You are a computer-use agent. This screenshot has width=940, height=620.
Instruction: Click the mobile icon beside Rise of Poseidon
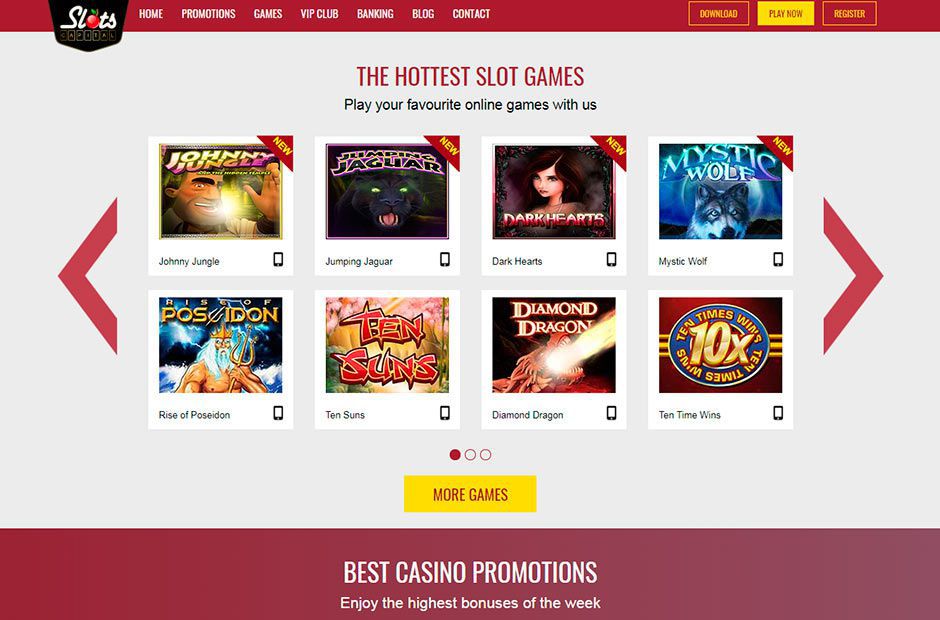click(278, 413)
